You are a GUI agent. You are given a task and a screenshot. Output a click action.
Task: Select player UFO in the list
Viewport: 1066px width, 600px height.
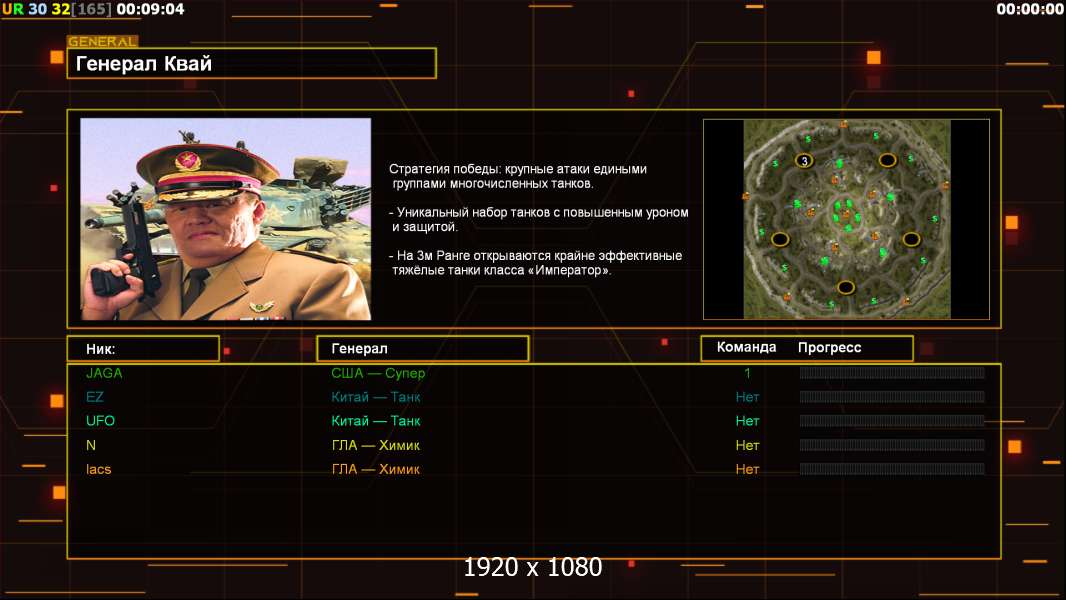coord(100,421)
